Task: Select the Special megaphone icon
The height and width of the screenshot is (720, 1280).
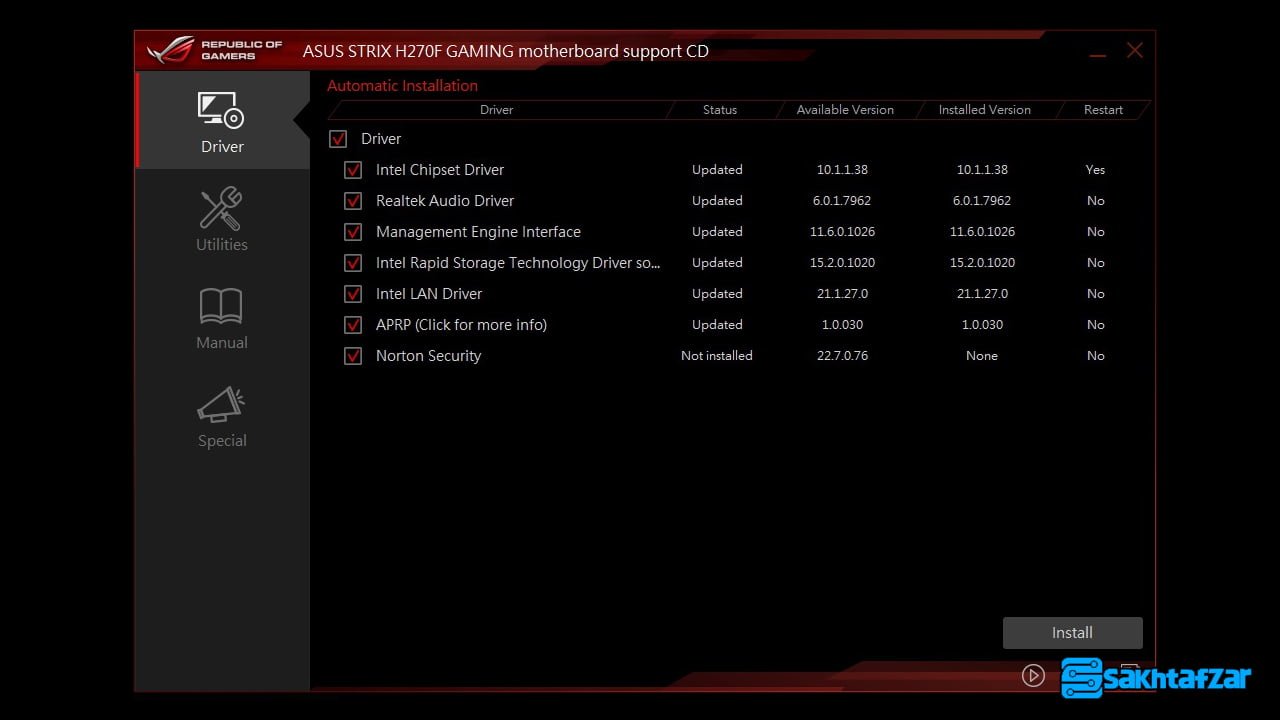Action: tap(221, 405)
